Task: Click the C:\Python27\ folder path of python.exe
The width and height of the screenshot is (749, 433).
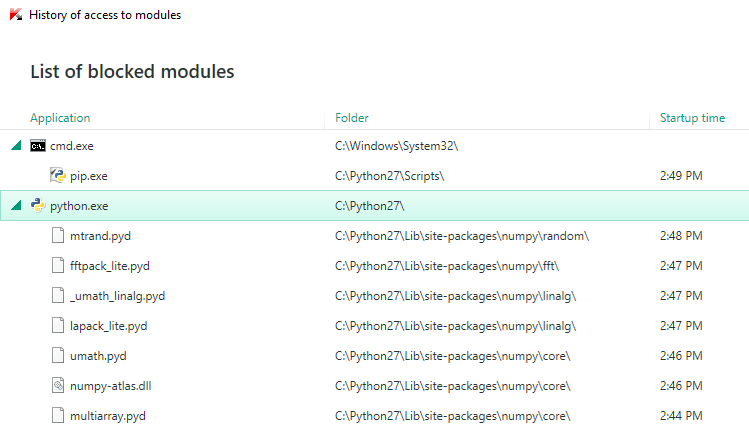Action: pyautogui.click(x=370, y=206)
